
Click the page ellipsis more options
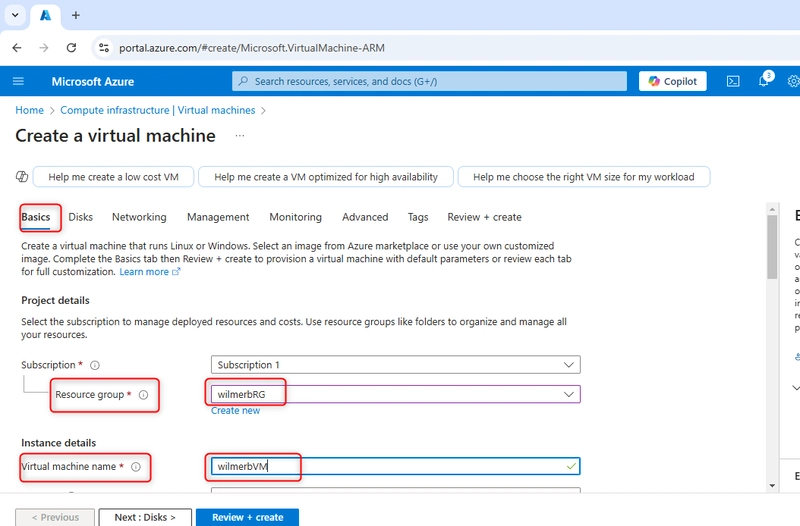pyautogui.click(x=240, y=136)
